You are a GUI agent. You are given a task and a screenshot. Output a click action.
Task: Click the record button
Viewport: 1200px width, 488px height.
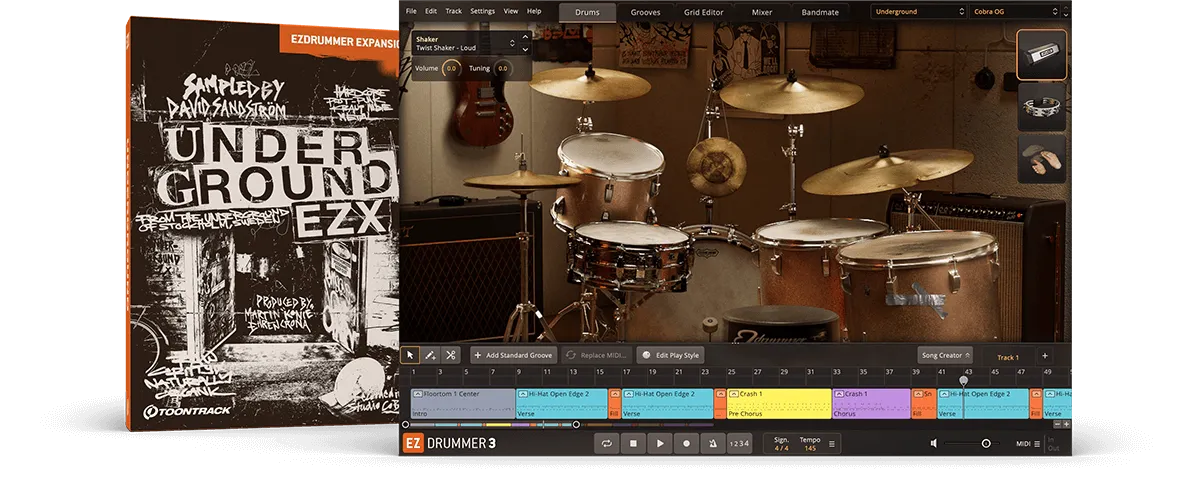point(686,443)
